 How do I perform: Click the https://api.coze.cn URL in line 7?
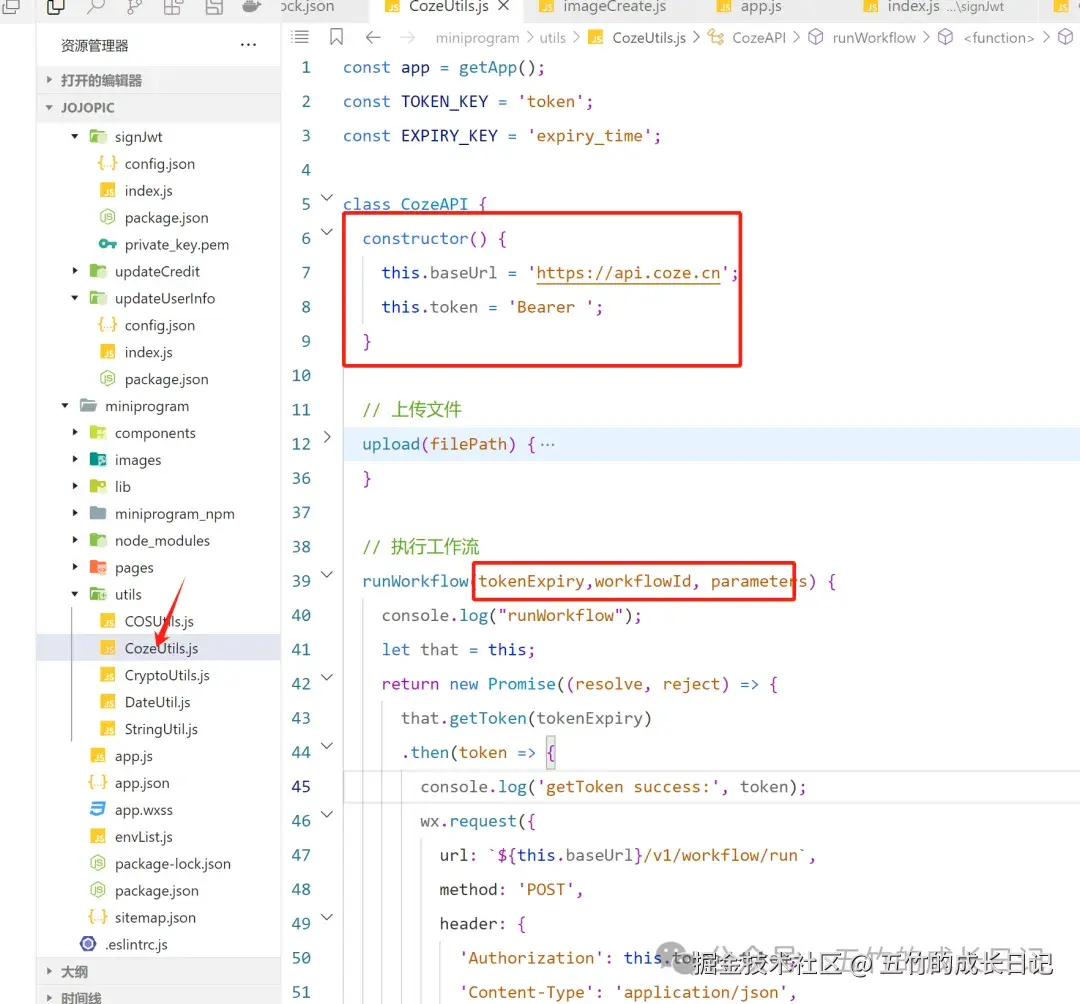628,273
